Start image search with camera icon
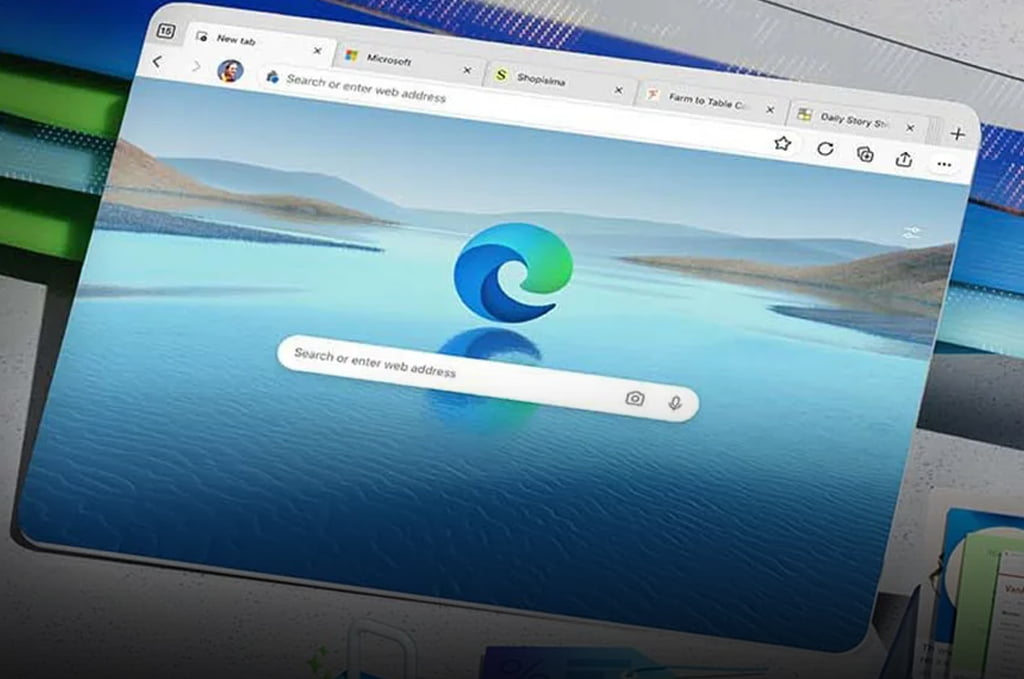Screen dimensions: 1024x679 click(634, 398)
